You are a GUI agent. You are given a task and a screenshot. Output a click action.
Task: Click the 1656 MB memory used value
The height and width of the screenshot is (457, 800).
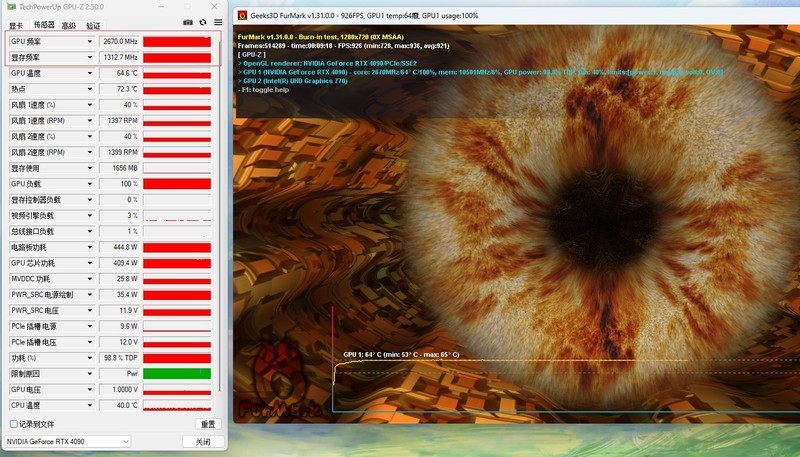point(119,168)
